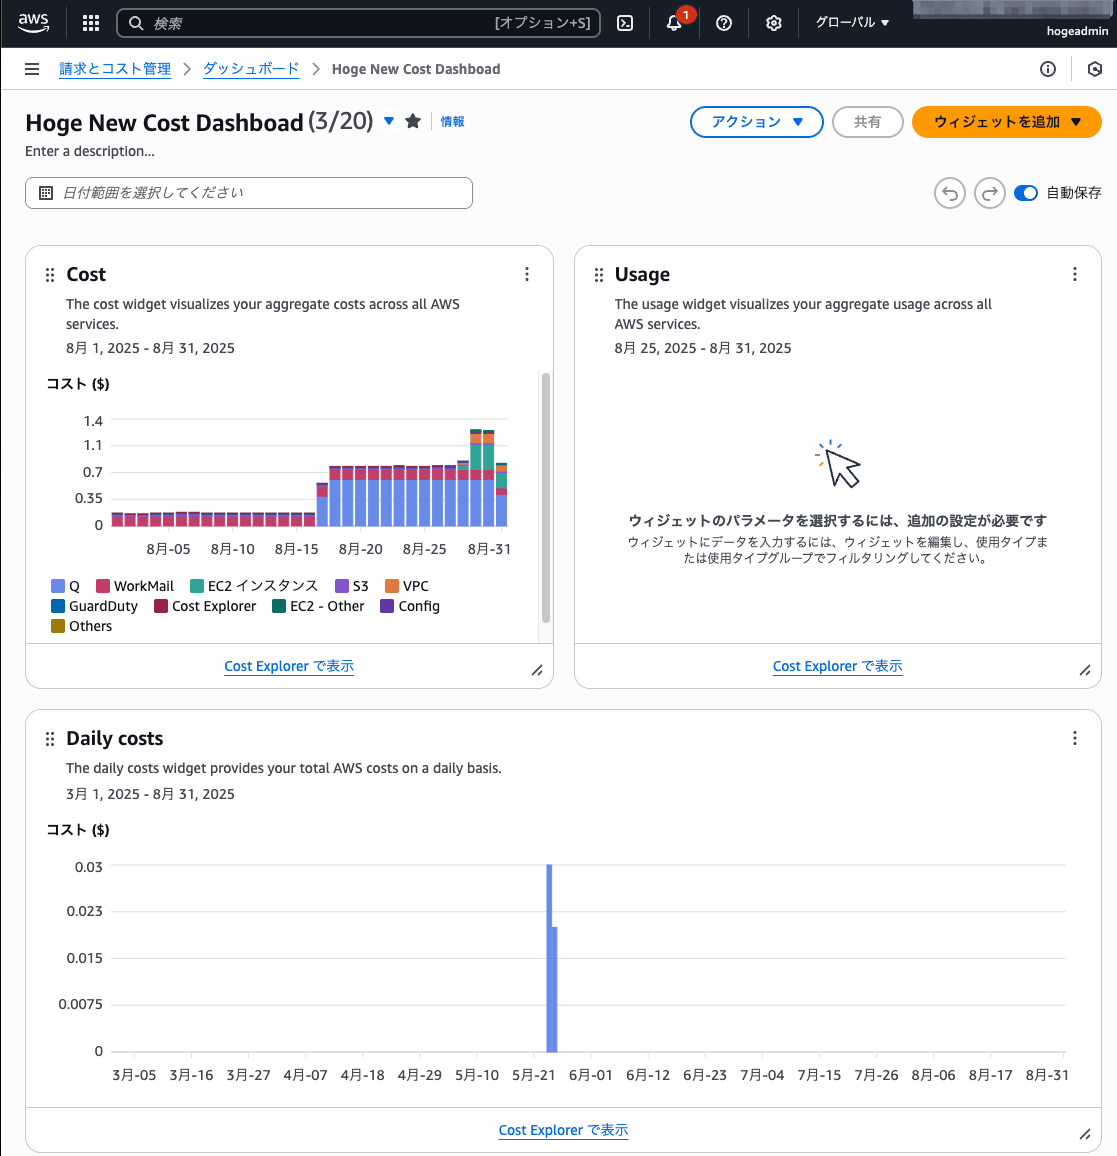Click the Cost widget resize corner handle

[537, 670]
